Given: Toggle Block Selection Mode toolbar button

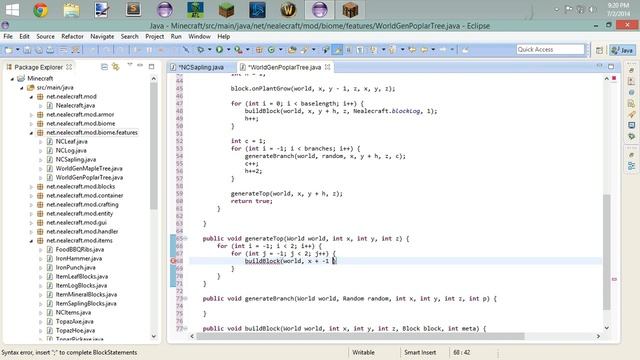Looking at the screenshot, I should pyautogui.click(x=349, y=50).
